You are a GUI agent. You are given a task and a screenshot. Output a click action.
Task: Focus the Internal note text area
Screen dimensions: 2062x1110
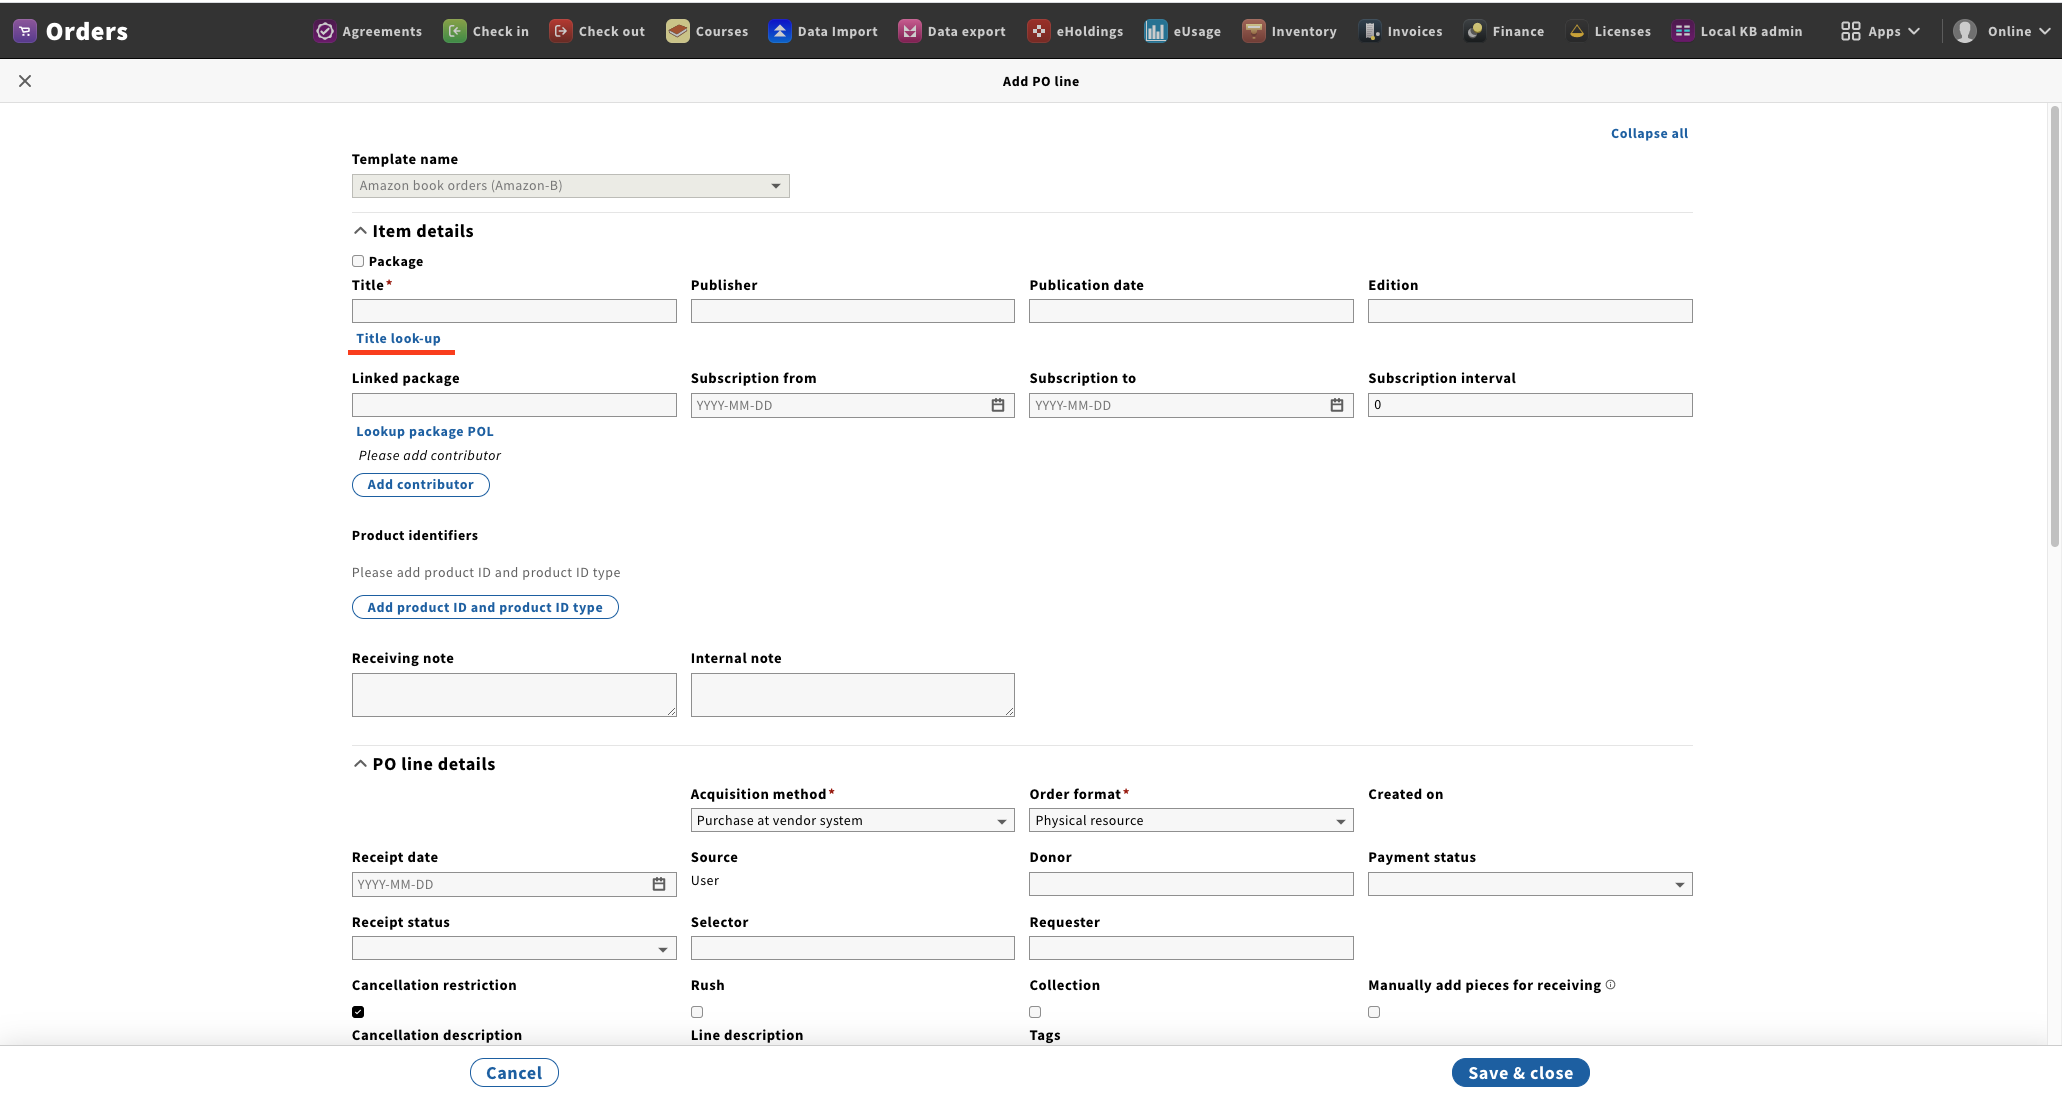(x=852, y=695)
